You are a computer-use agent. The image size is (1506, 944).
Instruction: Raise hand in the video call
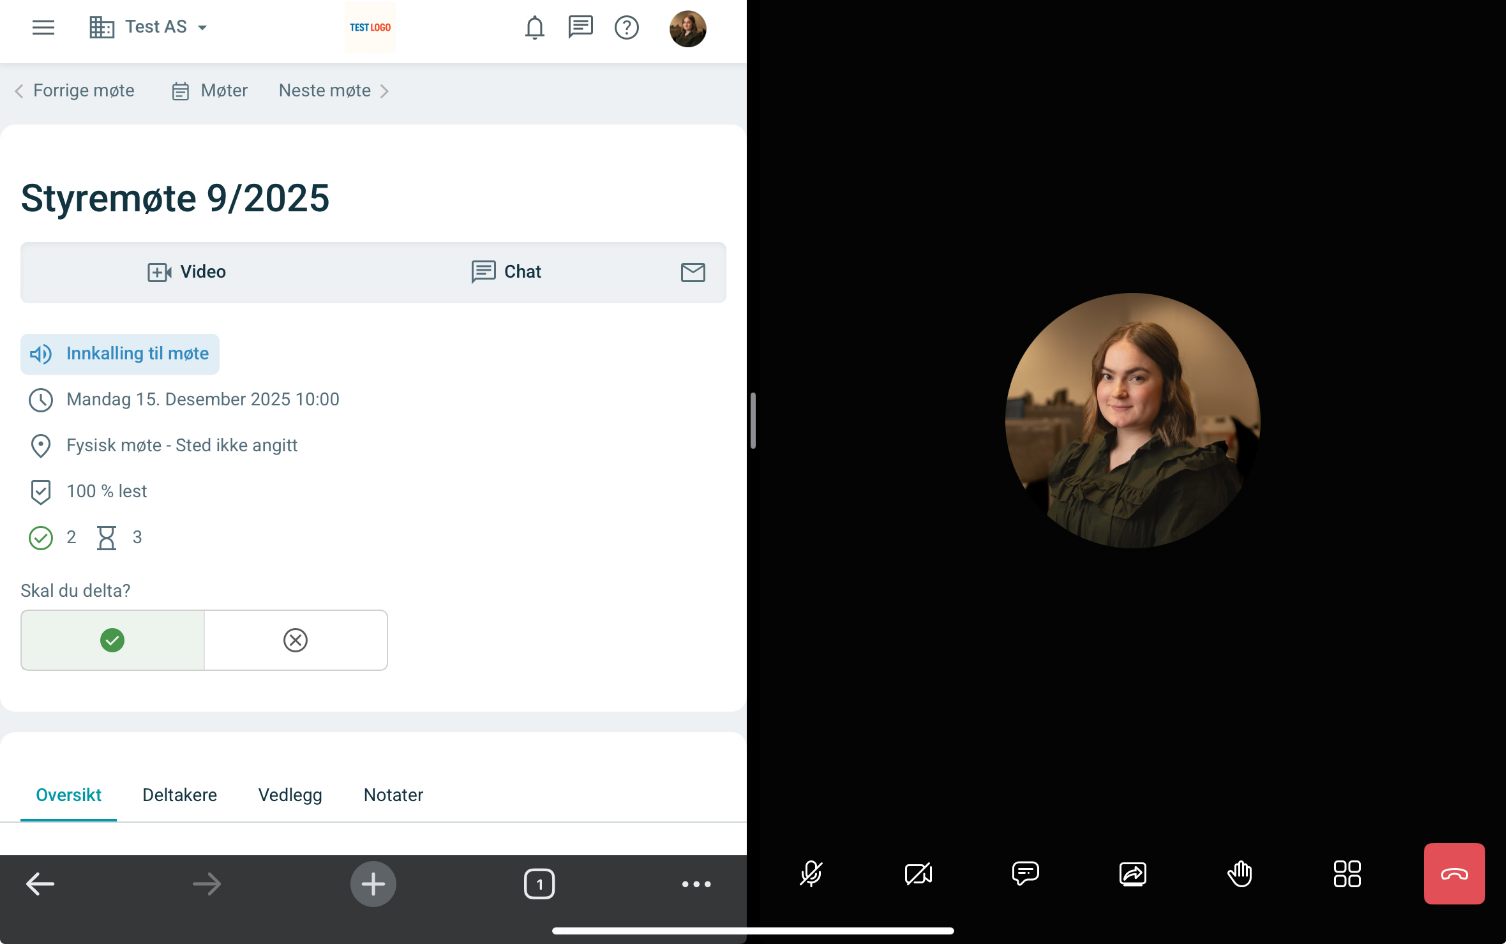[x=1240, y=874]
